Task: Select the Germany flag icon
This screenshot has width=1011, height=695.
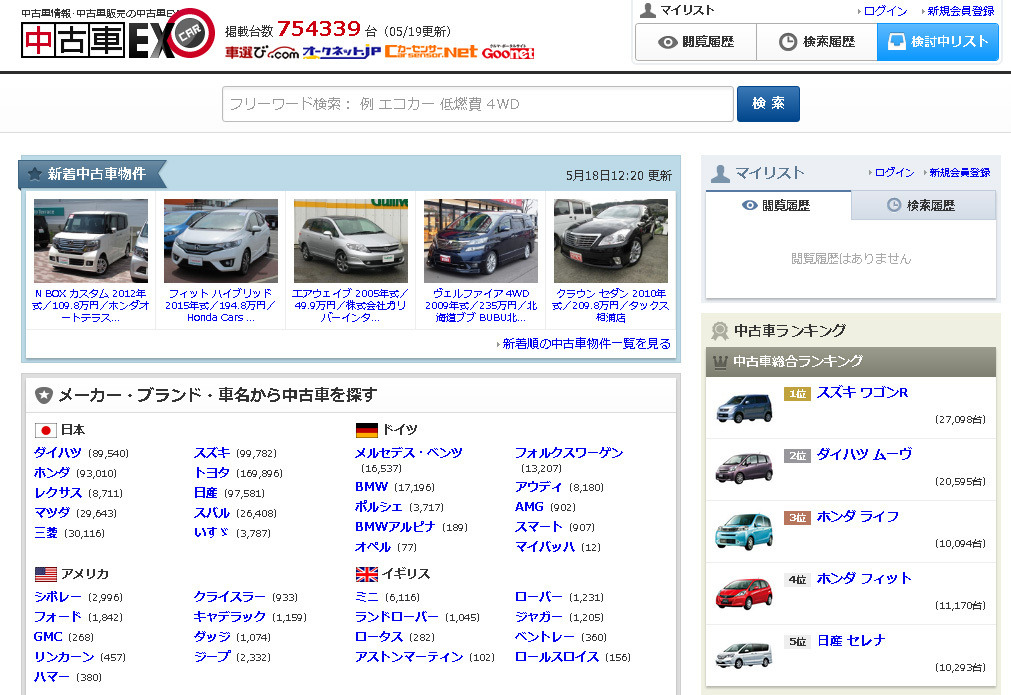Action: click(367, 430)
